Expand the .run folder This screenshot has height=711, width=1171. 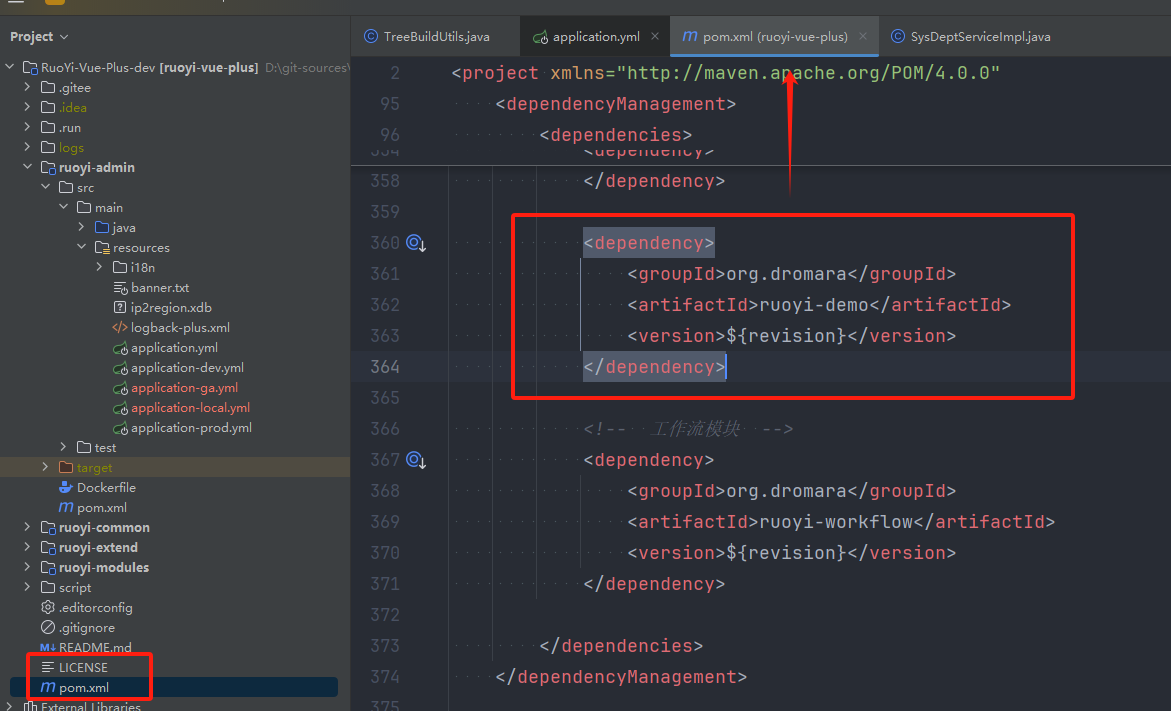pyautogui.click(x=28, y=128)
